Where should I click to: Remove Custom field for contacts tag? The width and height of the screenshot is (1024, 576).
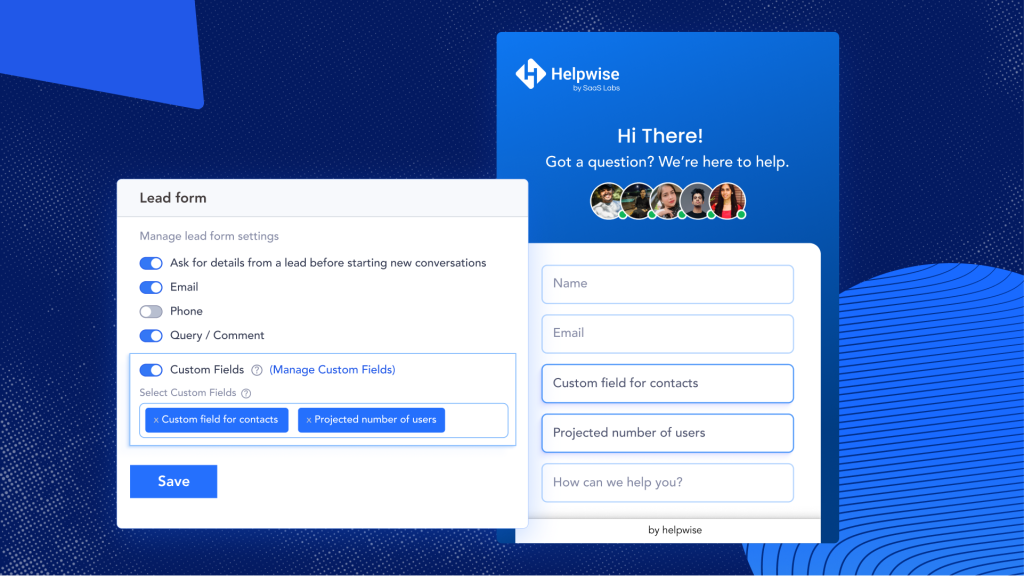156,421
